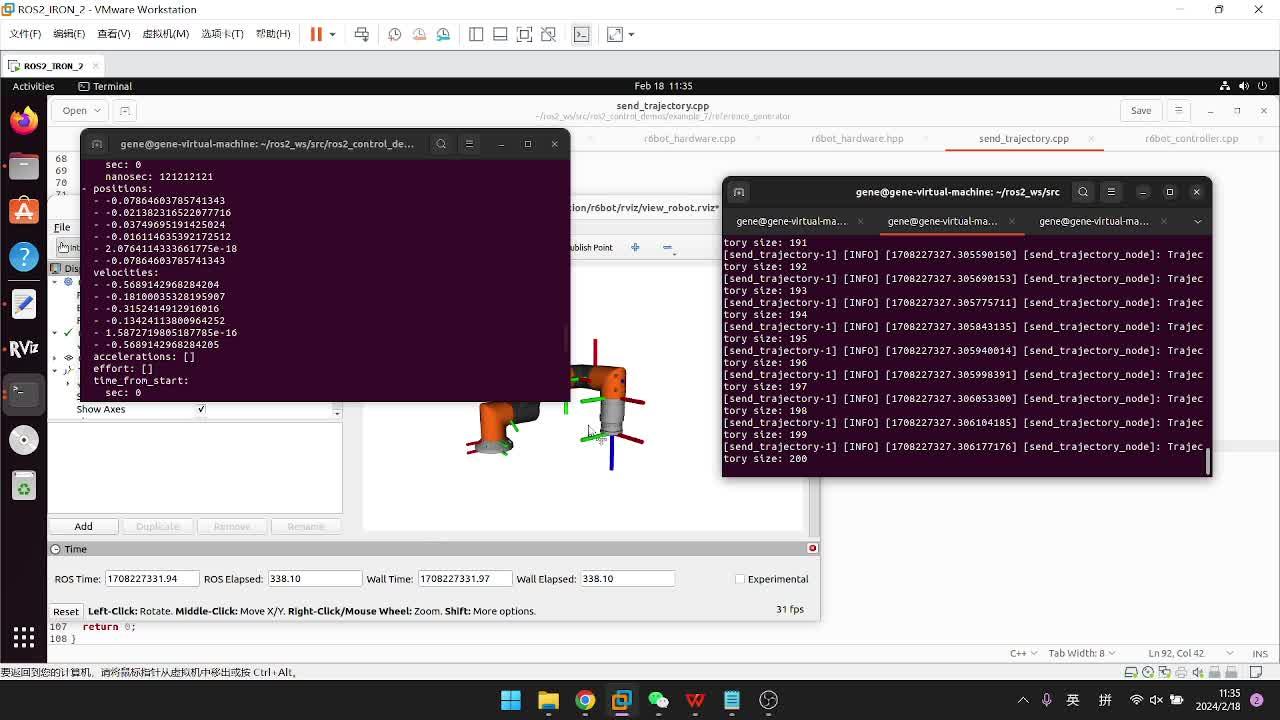Click the ROS Time input field

(x=151, y=579)
